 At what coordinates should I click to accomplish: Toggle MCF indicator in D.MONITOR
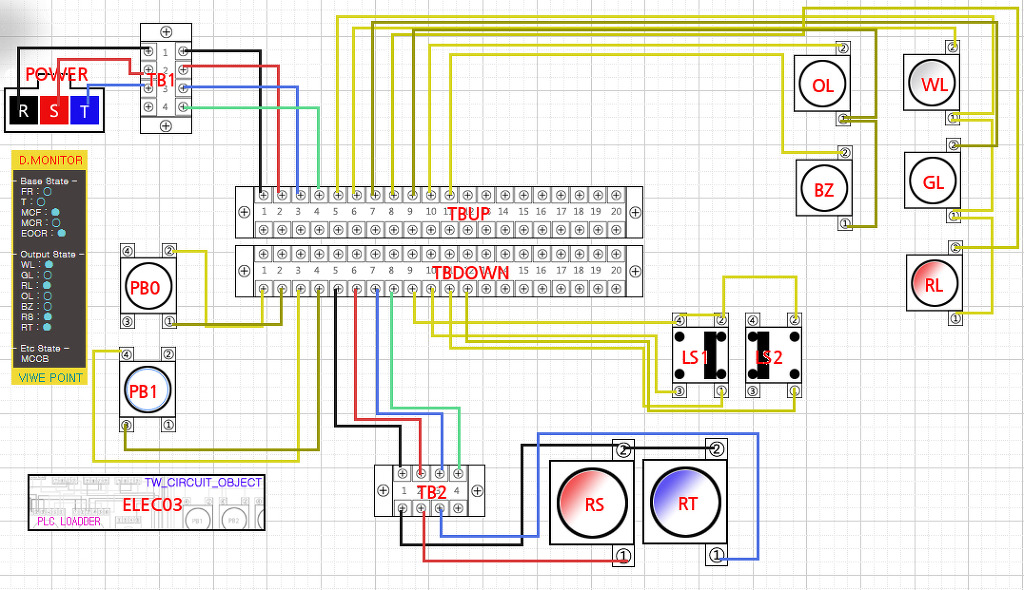(x=56, y=212)
